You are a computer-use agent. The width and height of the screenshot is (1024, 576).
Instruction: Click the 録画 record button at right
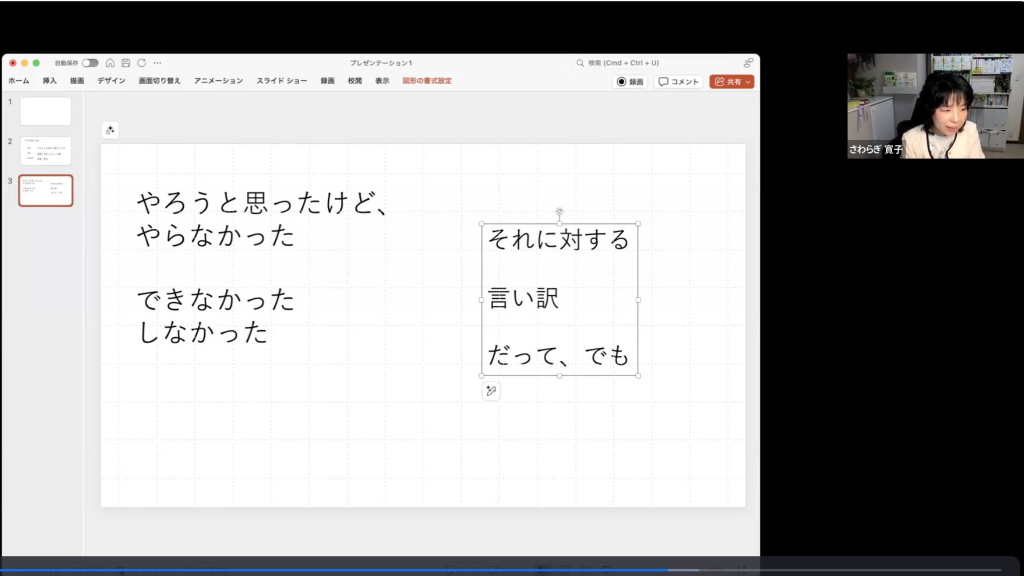click(630, 82)
